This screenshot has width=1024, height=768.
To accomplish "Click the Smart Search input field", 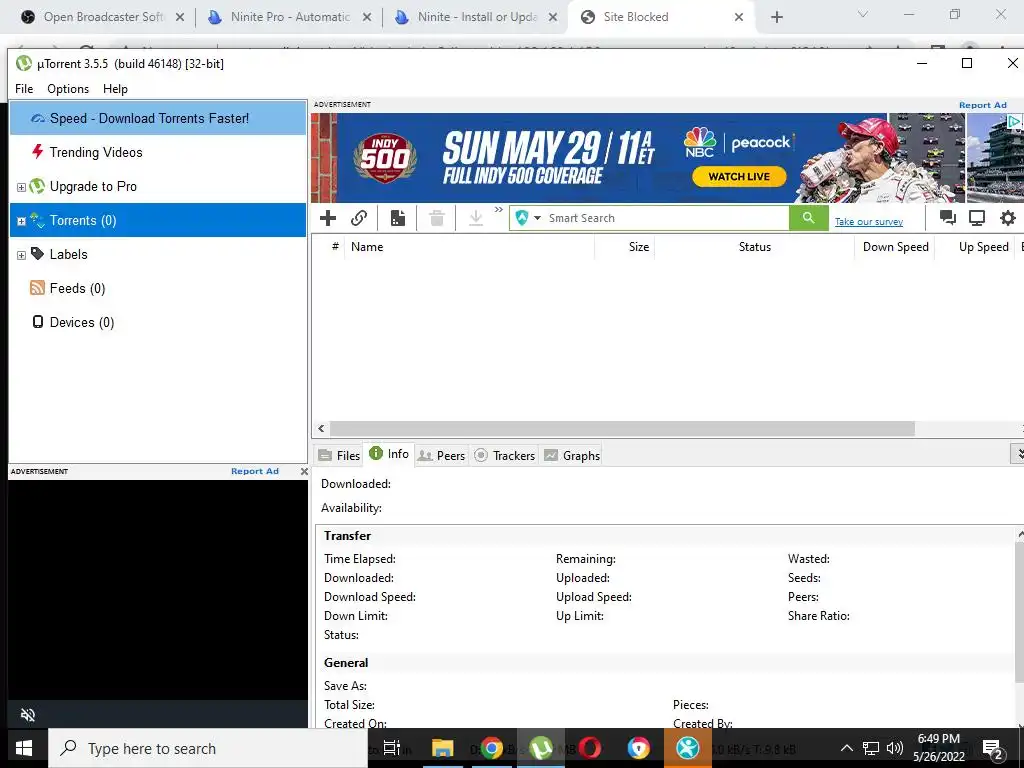I will pos(666,218).
